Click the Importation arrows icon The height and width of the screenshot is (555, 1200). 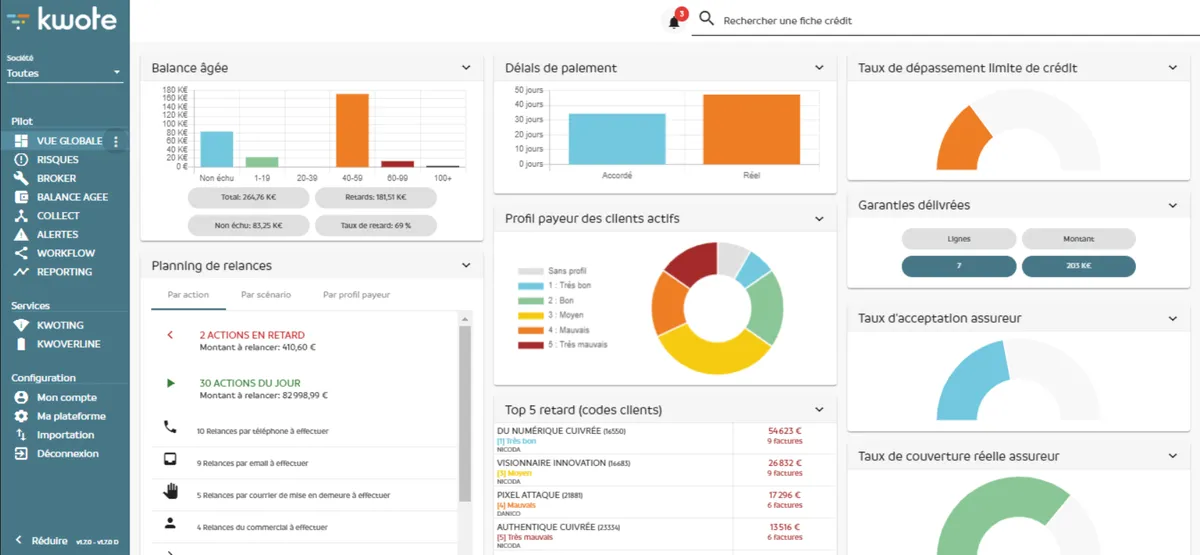click(x=20, y=435)
